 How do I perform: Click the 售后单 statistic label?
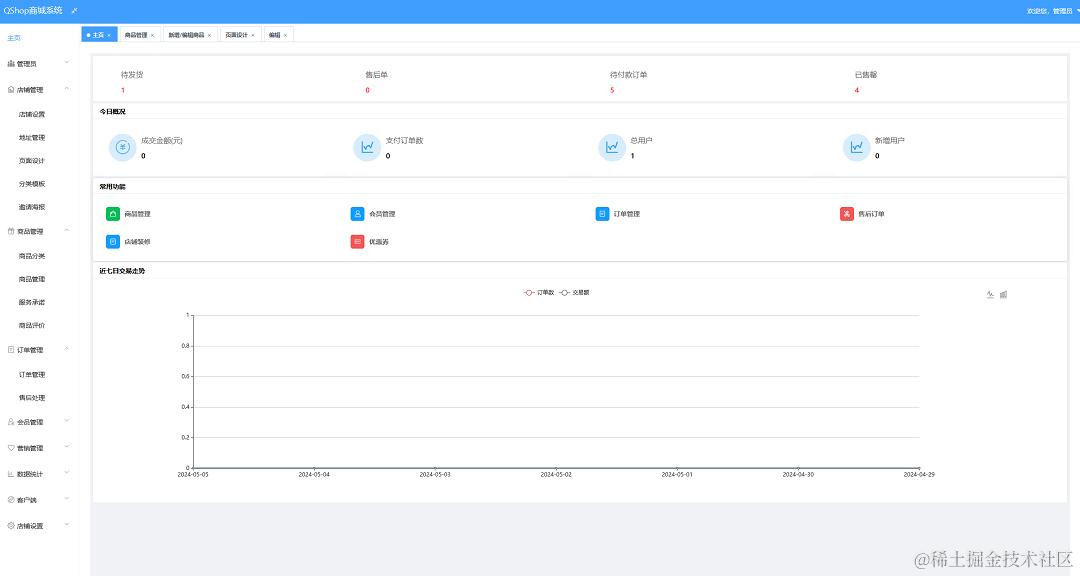pos(377,74)
